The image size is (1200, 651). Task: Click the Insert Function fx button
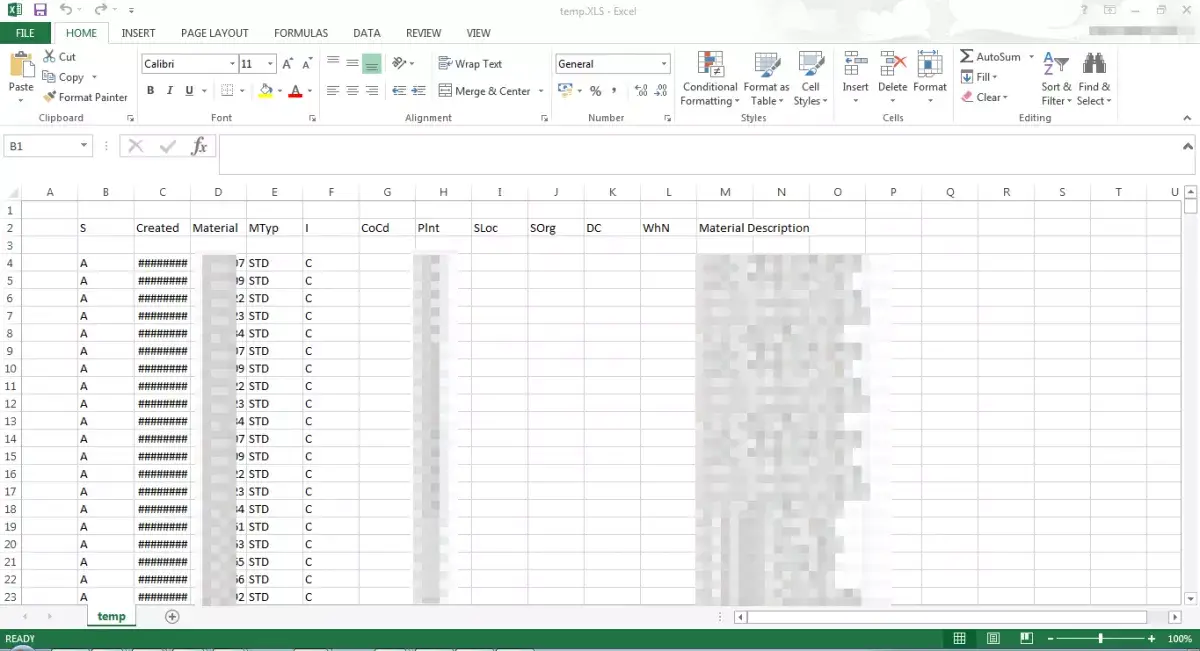pos(199,146)
